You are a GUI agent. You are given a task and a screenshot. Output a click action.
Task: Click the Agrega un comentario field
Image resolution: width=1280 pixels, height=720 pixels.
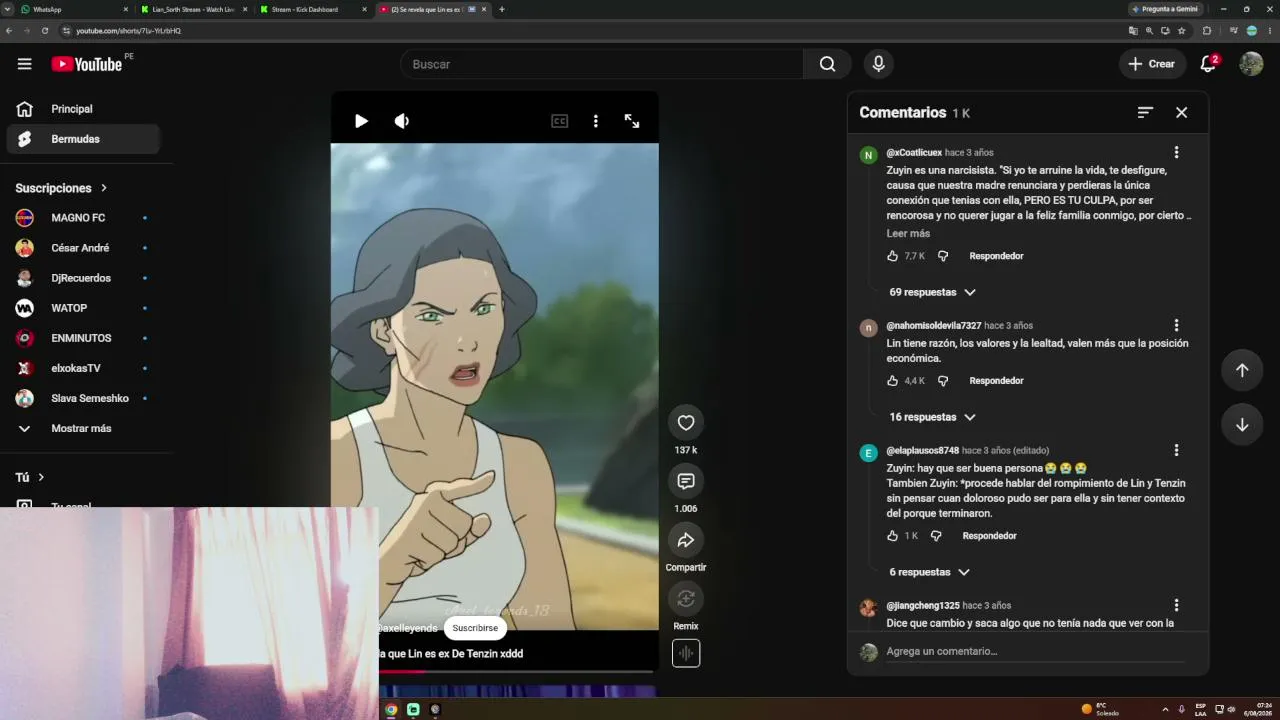pyautogui.click(x=1037, y=651)
